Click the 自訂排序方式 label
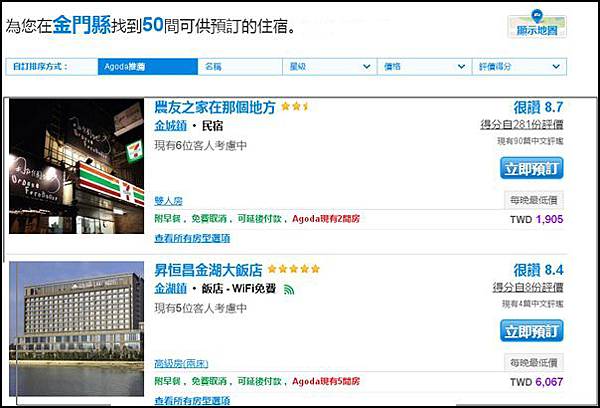The height and width of the screenshot is (408, 600). (40, 67)
